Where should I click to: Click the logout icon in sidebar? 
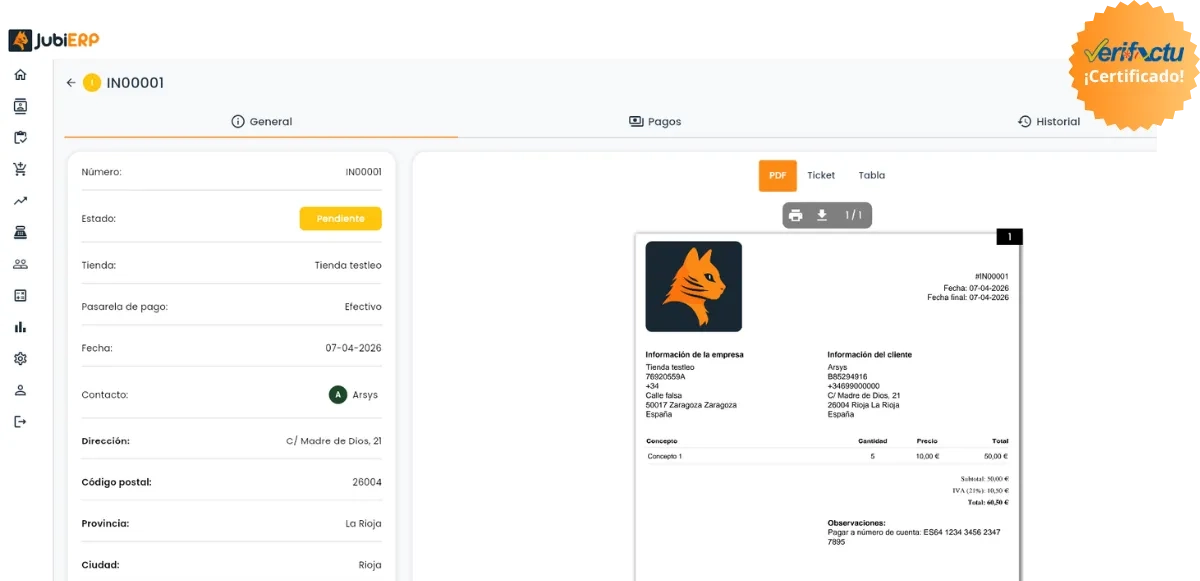coord(20,421)
